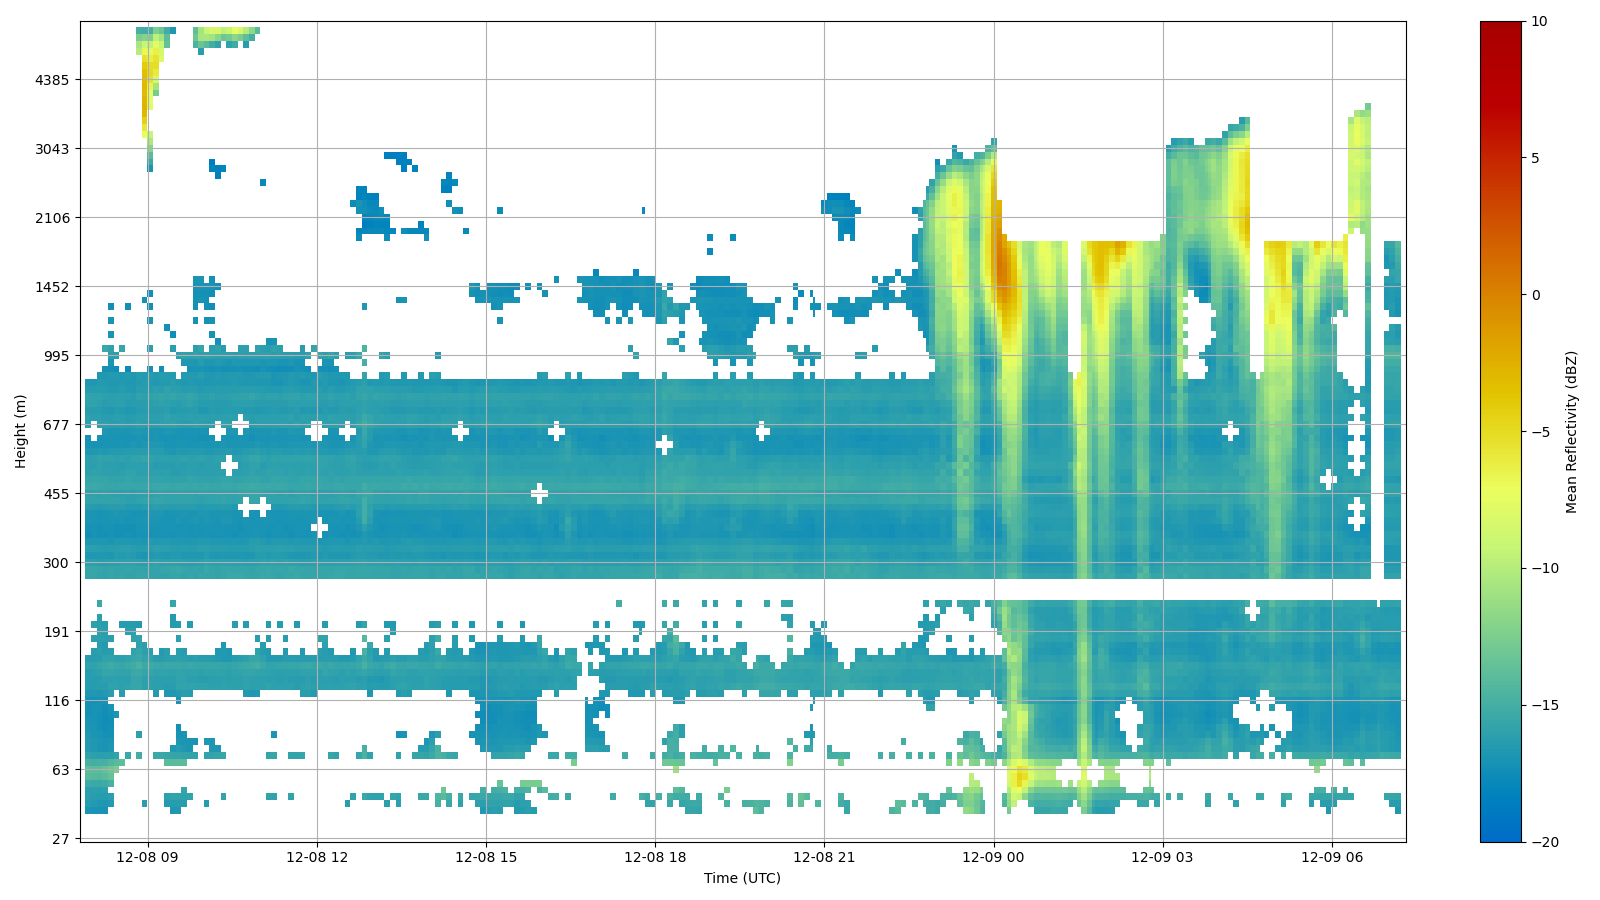The height and width of the screenshot is (900, 1600).
Task: Click the colorbar tick label '5'
Action: tap(1535, 158)
